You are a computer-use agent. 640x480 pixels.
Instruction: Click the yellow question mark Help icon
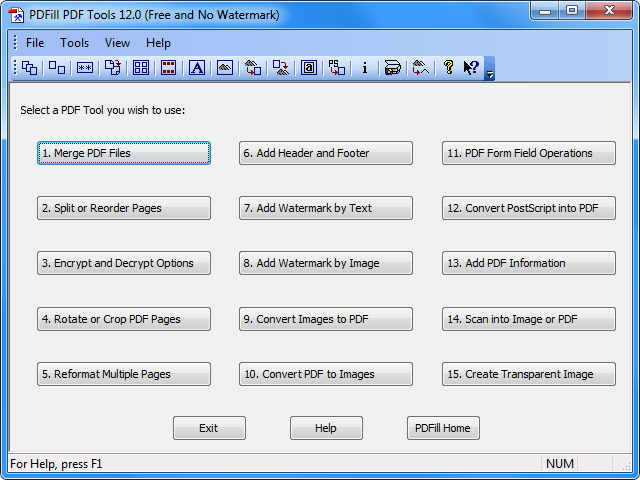point(449,68)
